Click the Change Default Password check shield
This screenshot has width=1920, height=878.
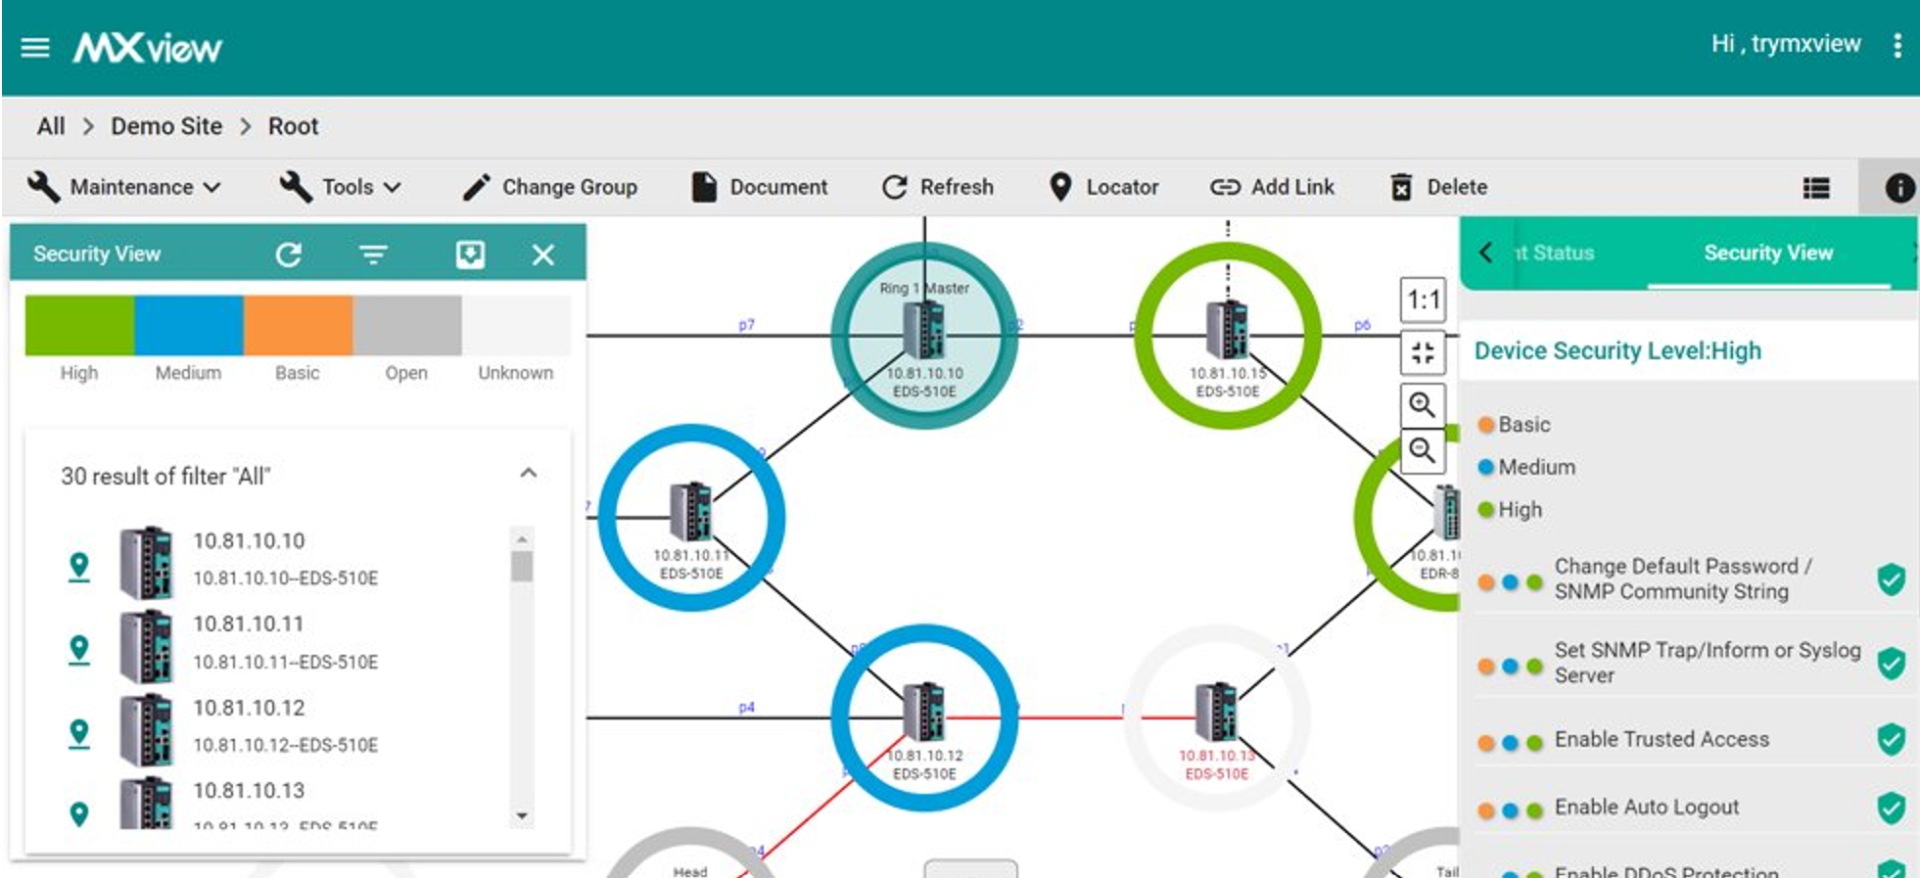1891,579
